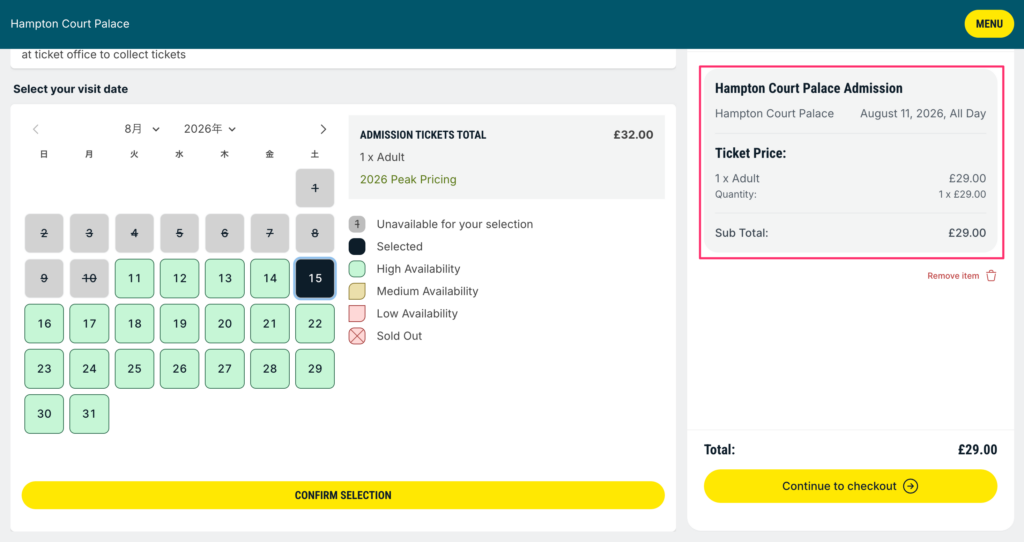Click unavailable date 1 on calendar
1024x542 pixels.
[315, 188]
